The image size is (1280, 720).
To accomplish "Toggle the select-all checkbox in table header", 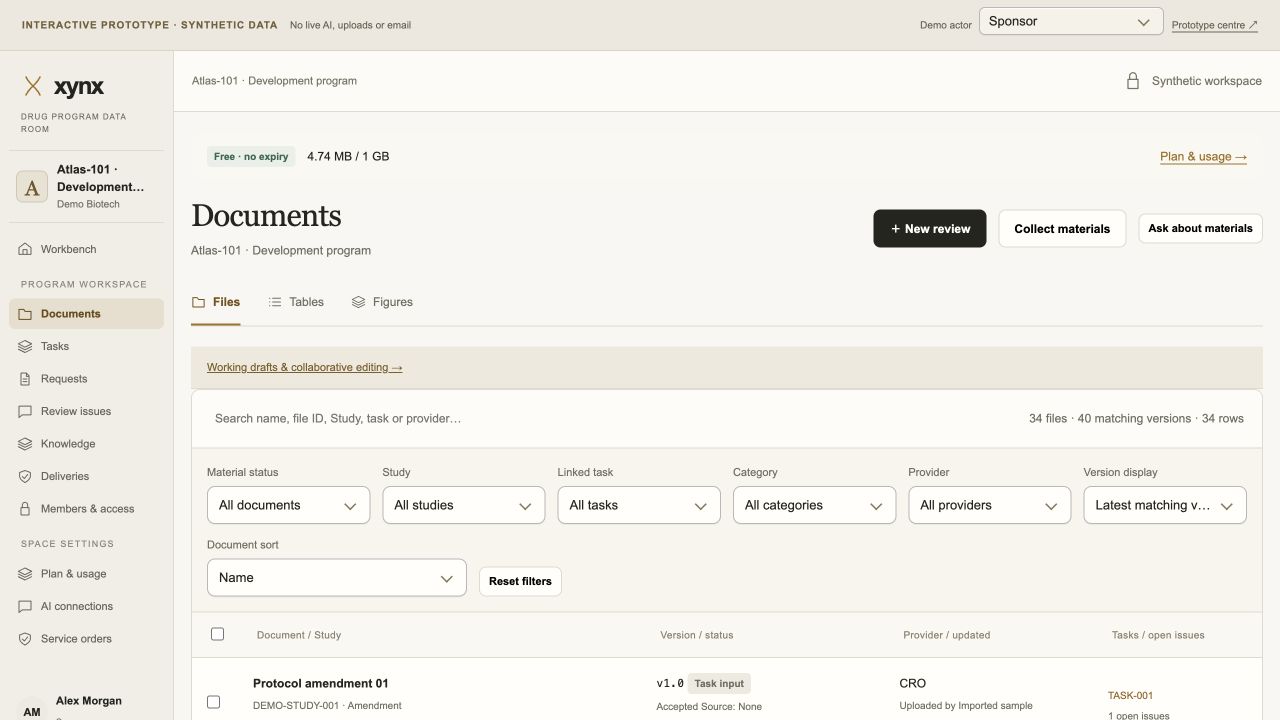I will click(x=217, y=634).
